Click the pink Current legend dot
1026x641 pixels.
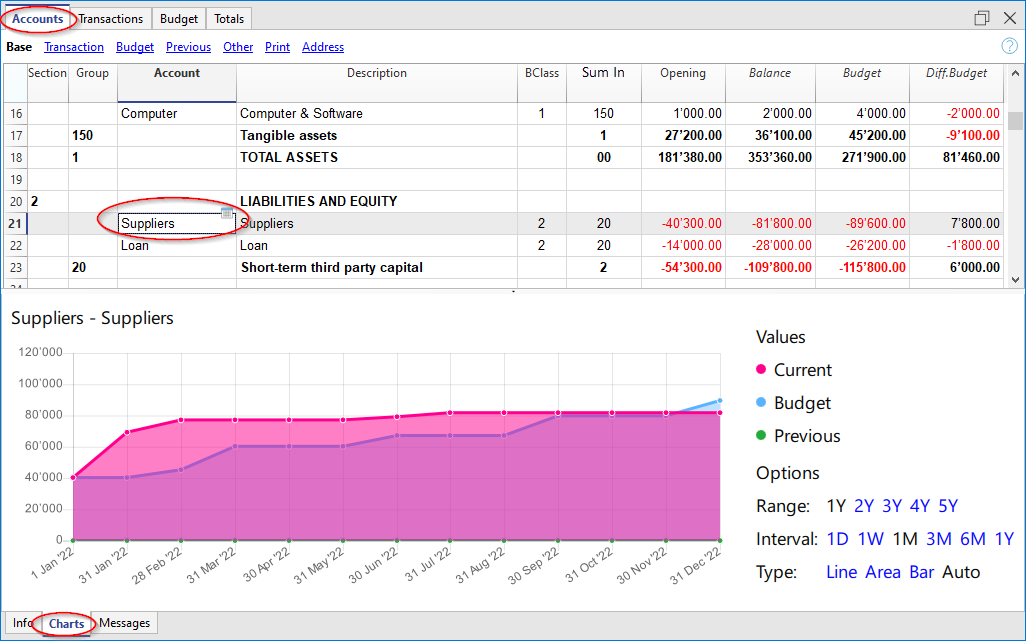click(x=761, y=370)
